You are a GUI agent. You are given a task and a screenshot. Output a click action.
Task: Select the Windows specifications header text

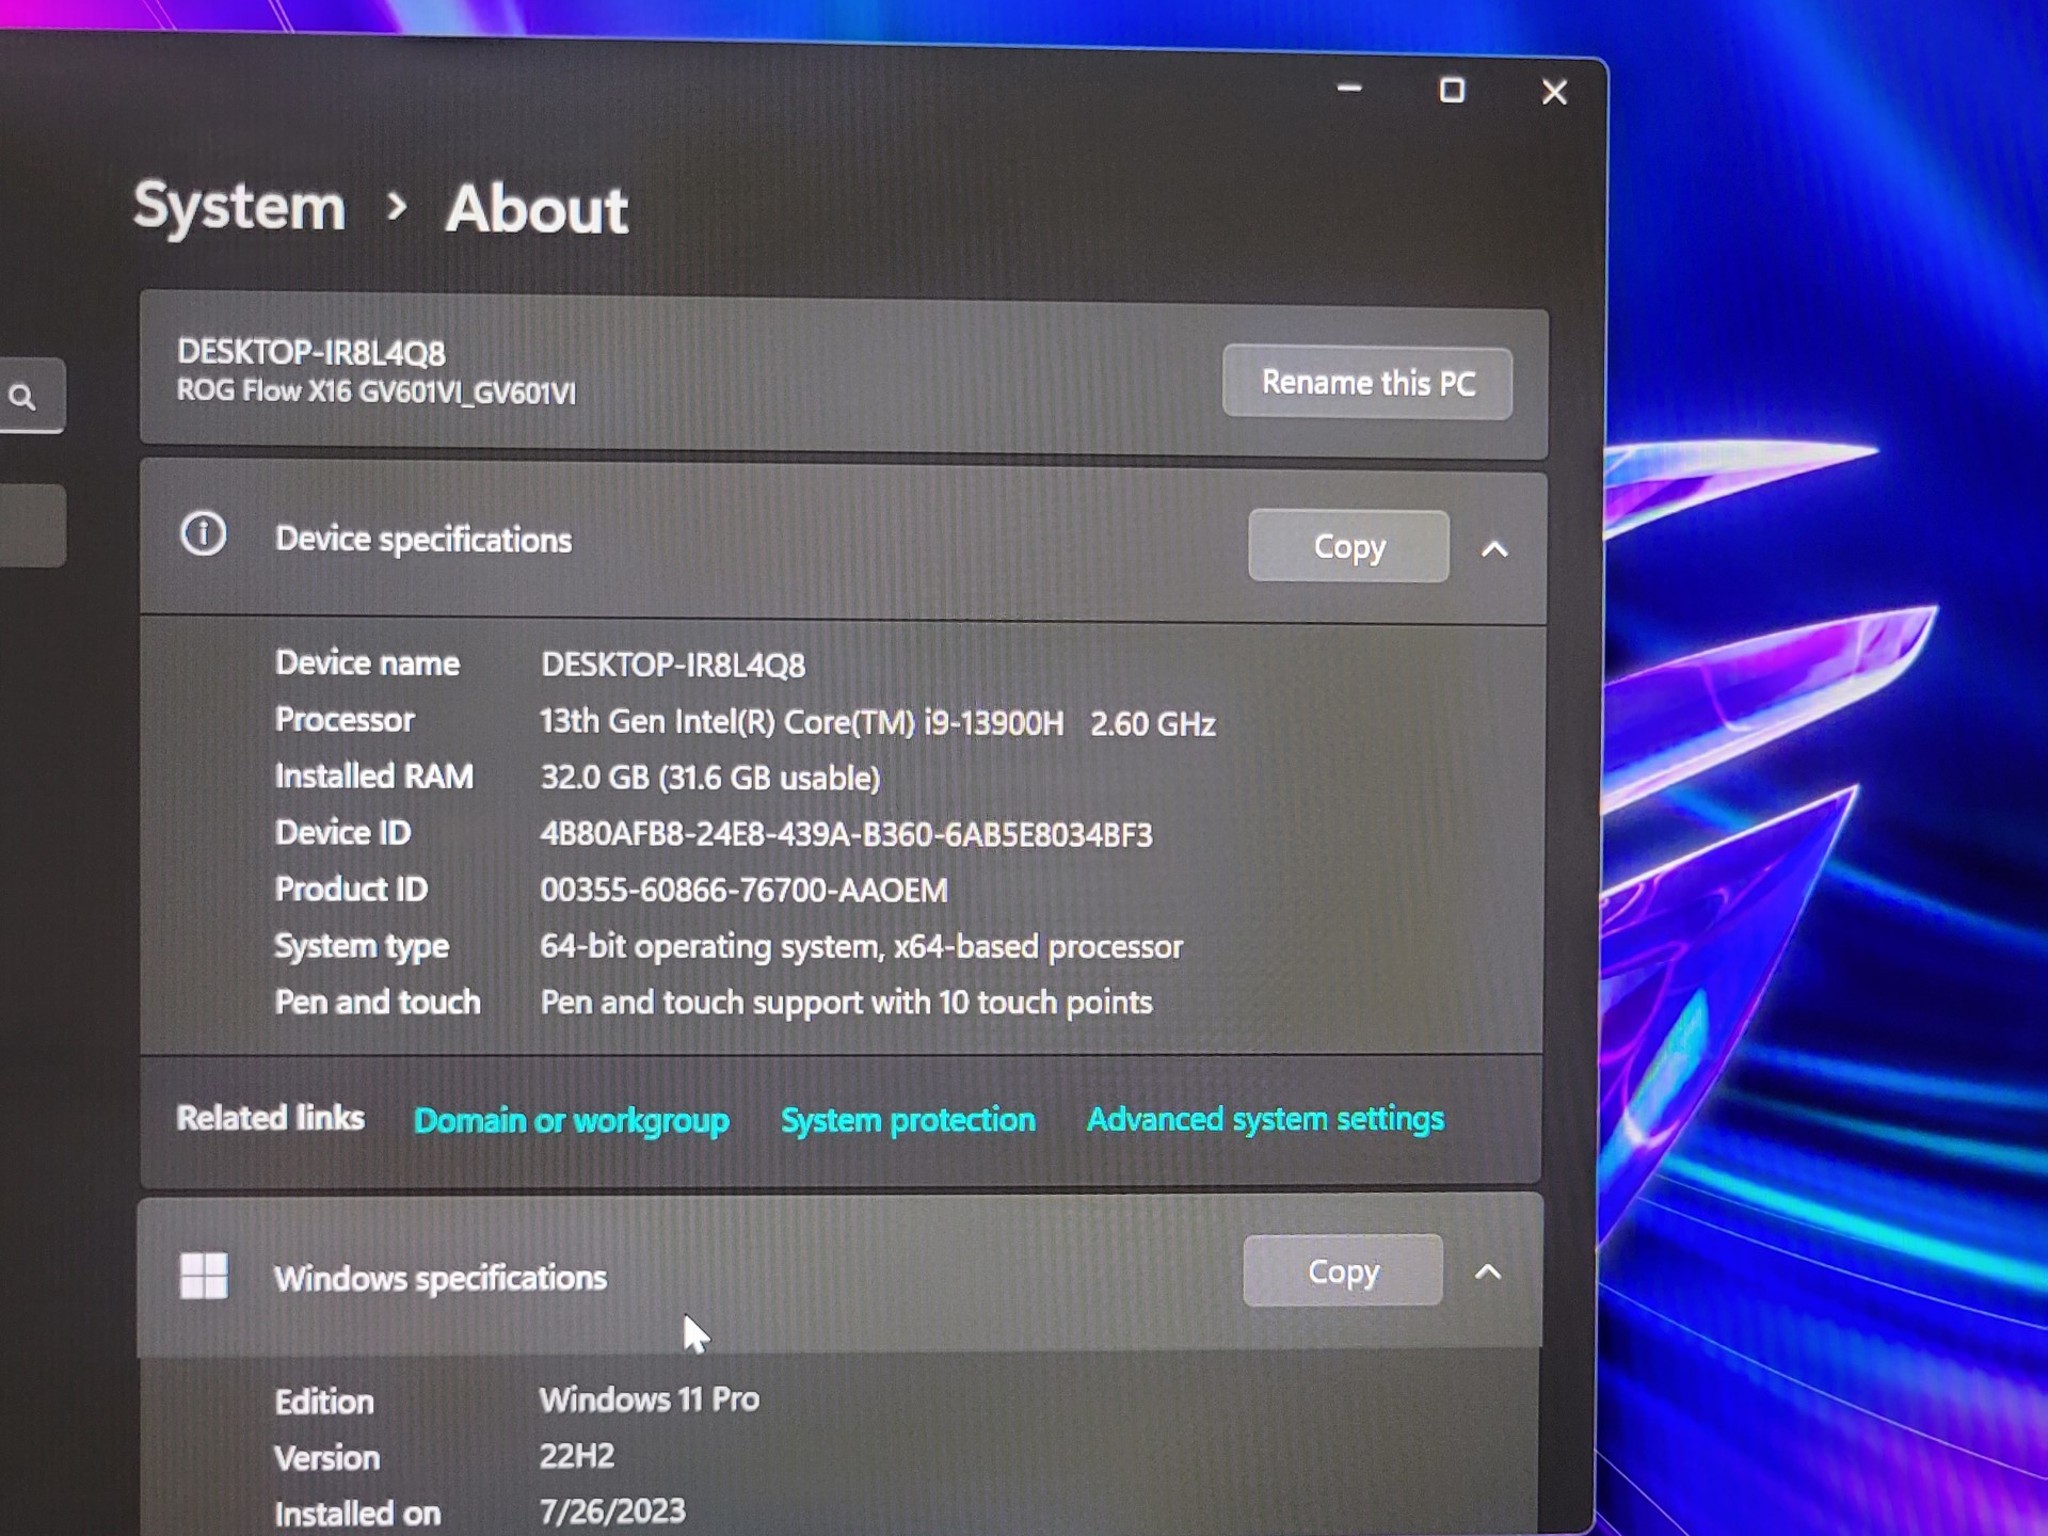(x=440, y=1278)
